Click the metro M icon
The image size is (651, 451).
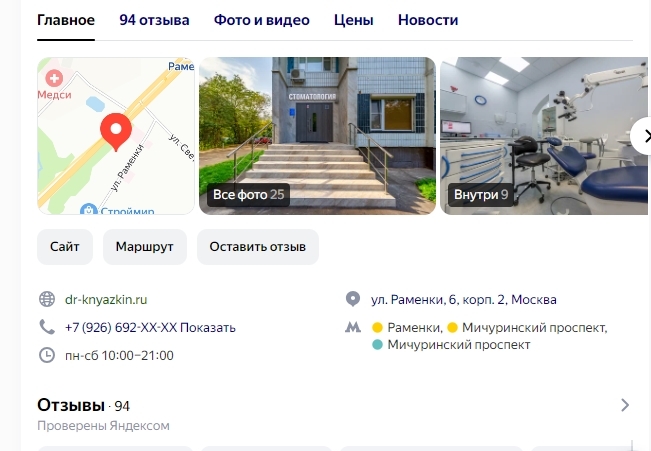point(353,328)
